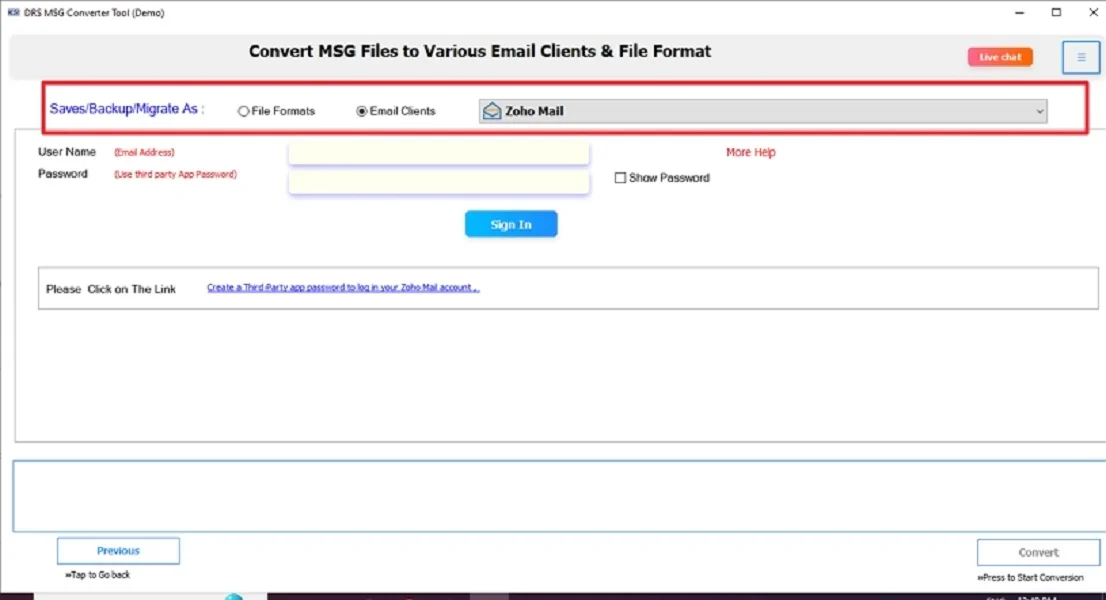The width and height of the screenshot is (1106, 600).
Task: Close the MSG Converter window
Action: tap(1090, 13)
